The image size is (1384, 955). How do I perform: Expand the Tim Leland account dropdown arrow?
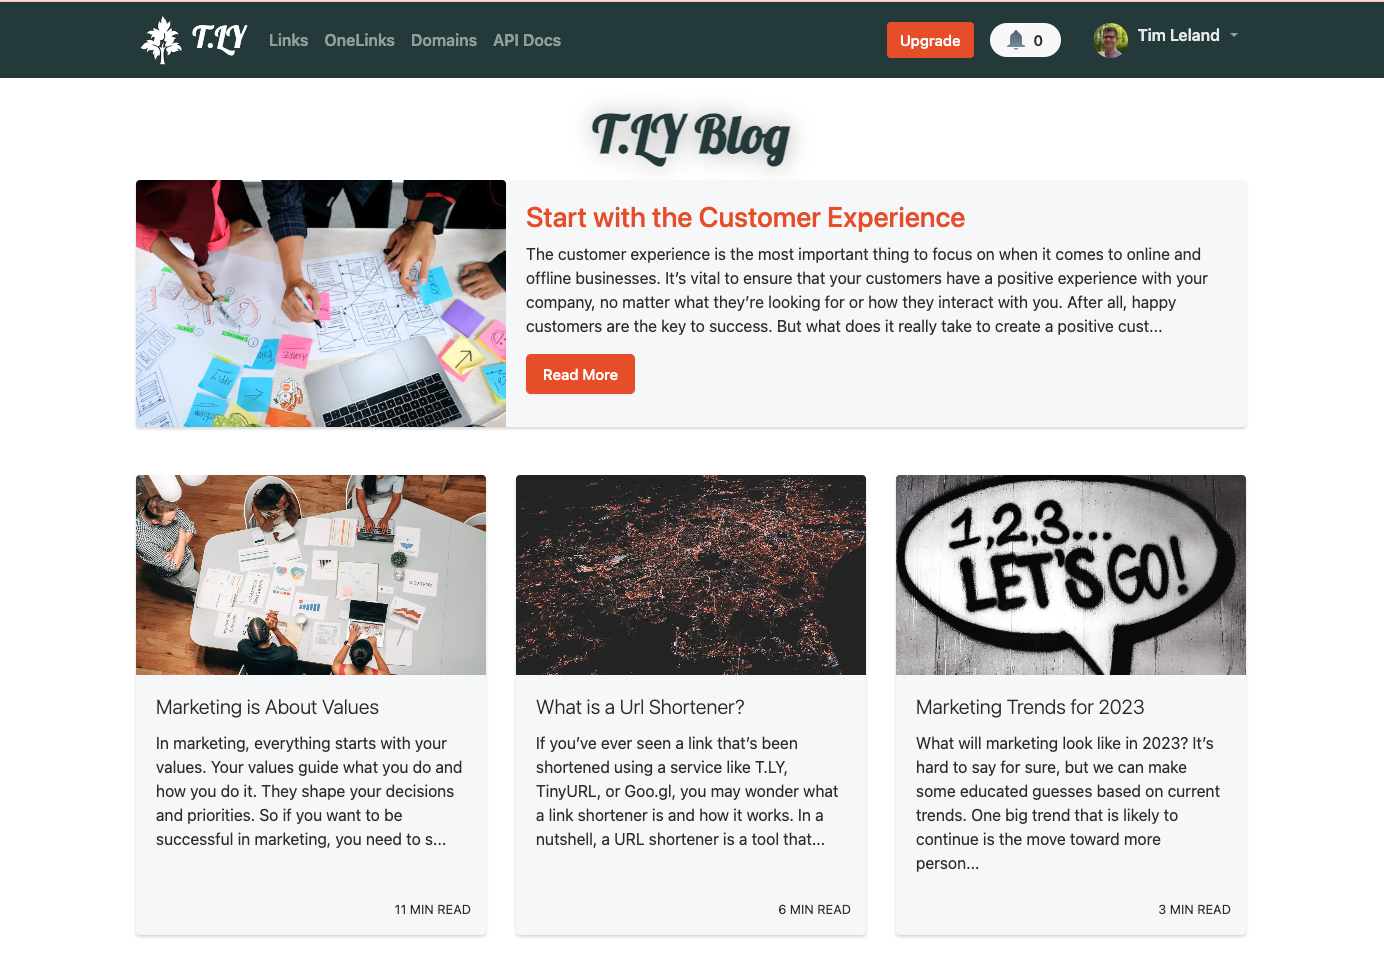1234,35
